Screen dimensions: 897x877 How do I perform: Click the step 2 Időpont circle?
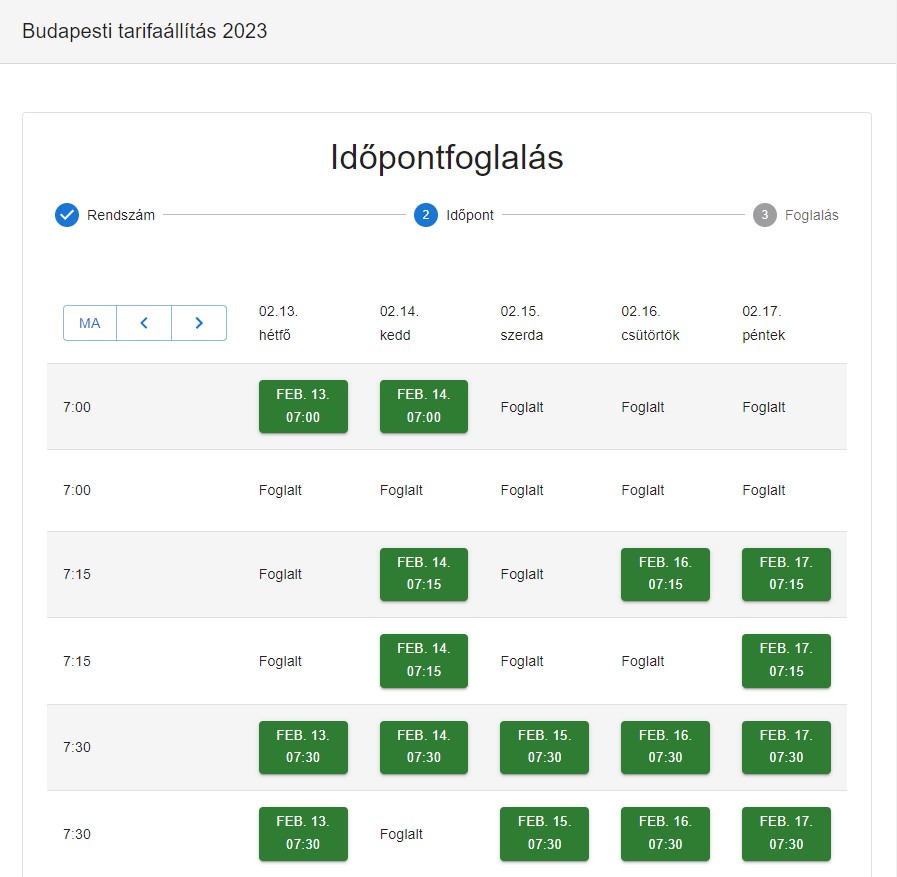point(426,215)
